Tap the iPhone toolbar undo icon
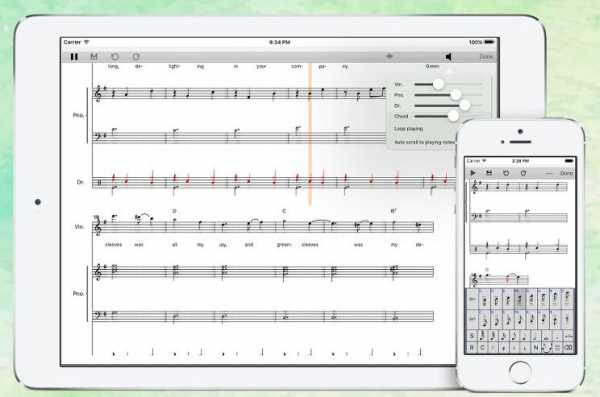 [506, 173]
